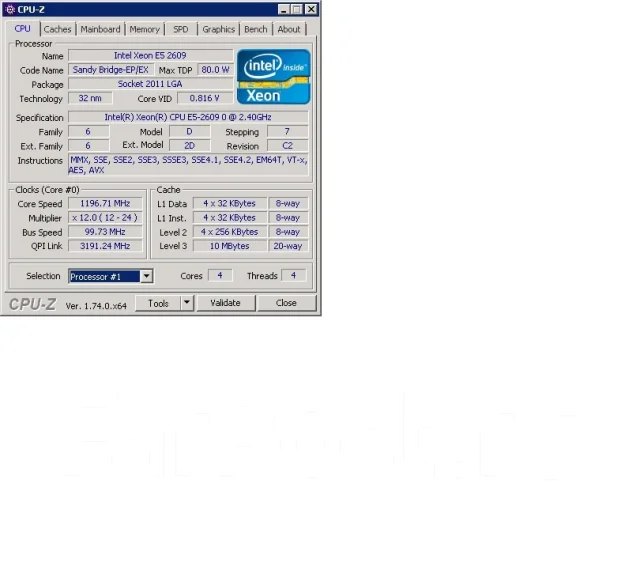The image size is (640, 582).
Task: Click the Validate button
Action: [226, 303]
